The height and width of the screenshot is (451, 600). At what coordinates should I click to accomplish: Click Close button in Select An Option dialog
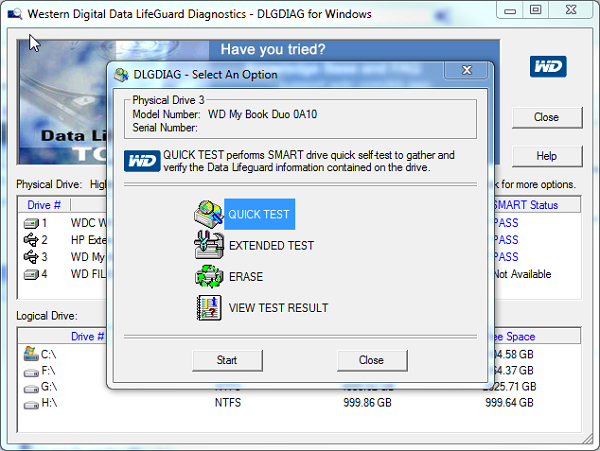coord(372,360)
